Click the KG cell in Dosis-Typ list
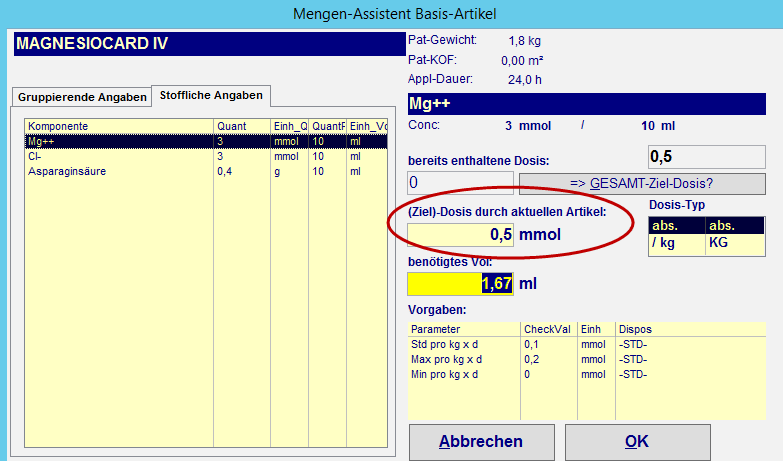Screen dimensions: 783x461 (735, 243)
